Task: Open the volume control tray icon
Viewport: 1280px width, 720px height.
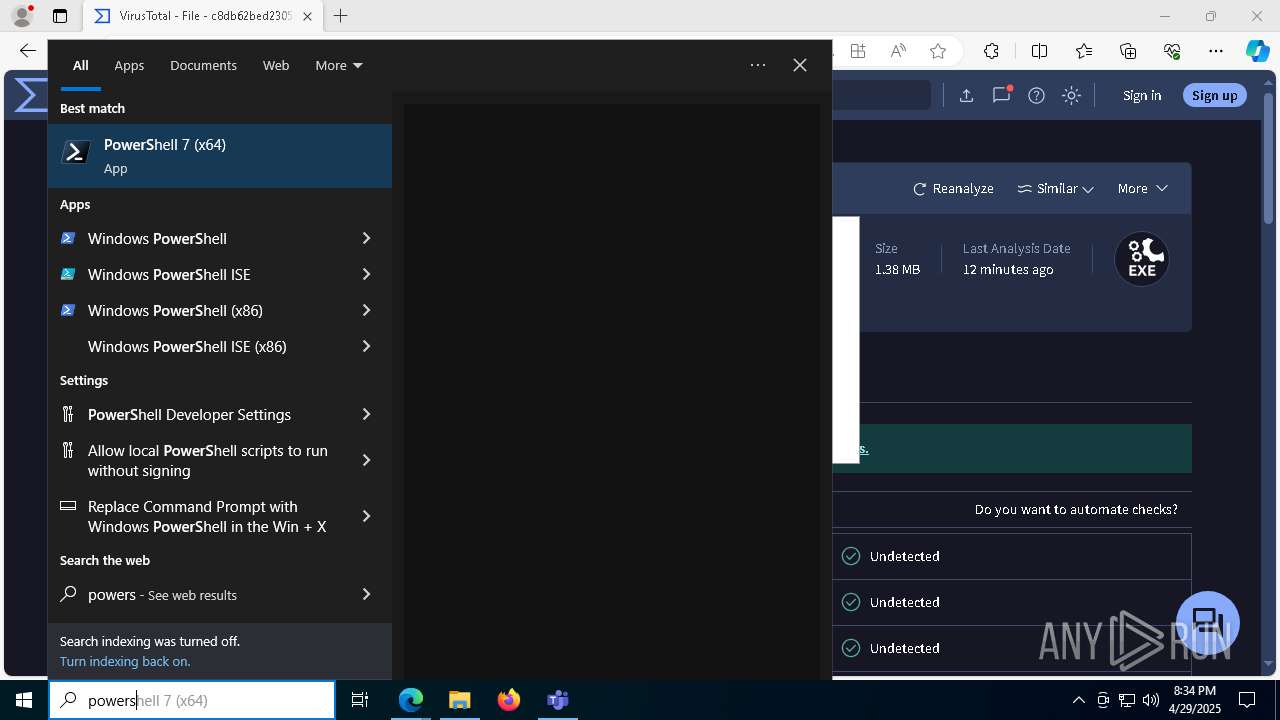Action: (x=1150, y=700)
